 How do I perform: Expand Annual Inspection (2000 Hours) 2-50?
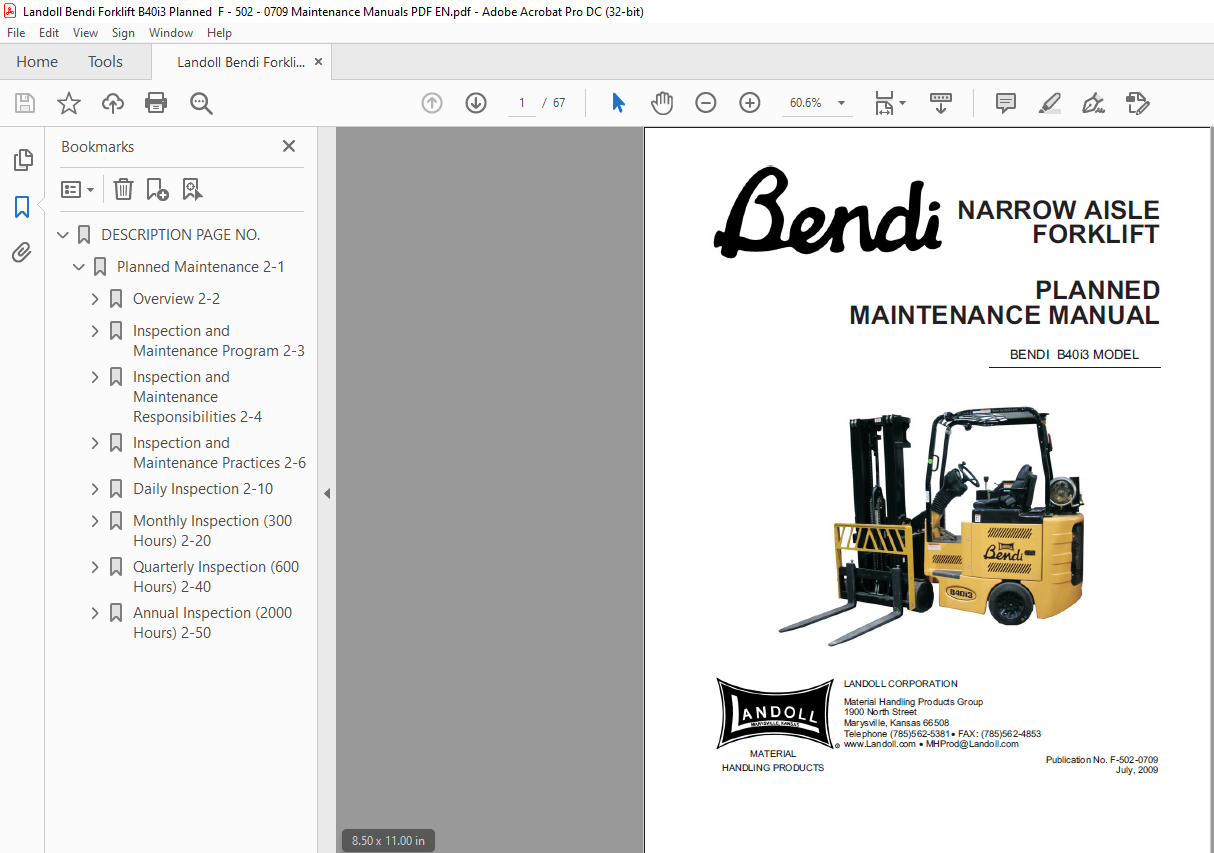pyautogui.click(x=95, y=613)
